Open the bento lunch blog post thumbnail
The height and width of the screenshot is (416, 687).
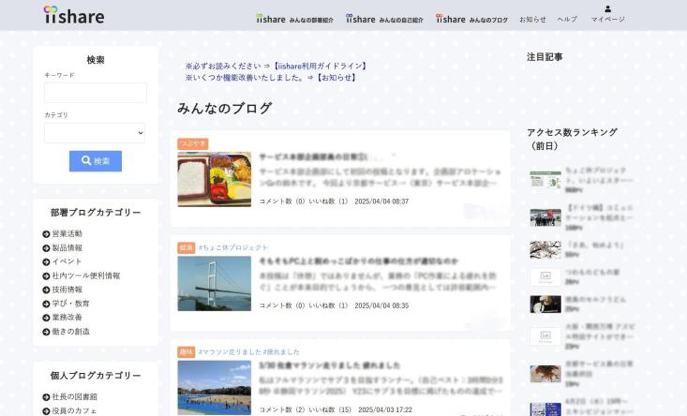click(214, 179)
